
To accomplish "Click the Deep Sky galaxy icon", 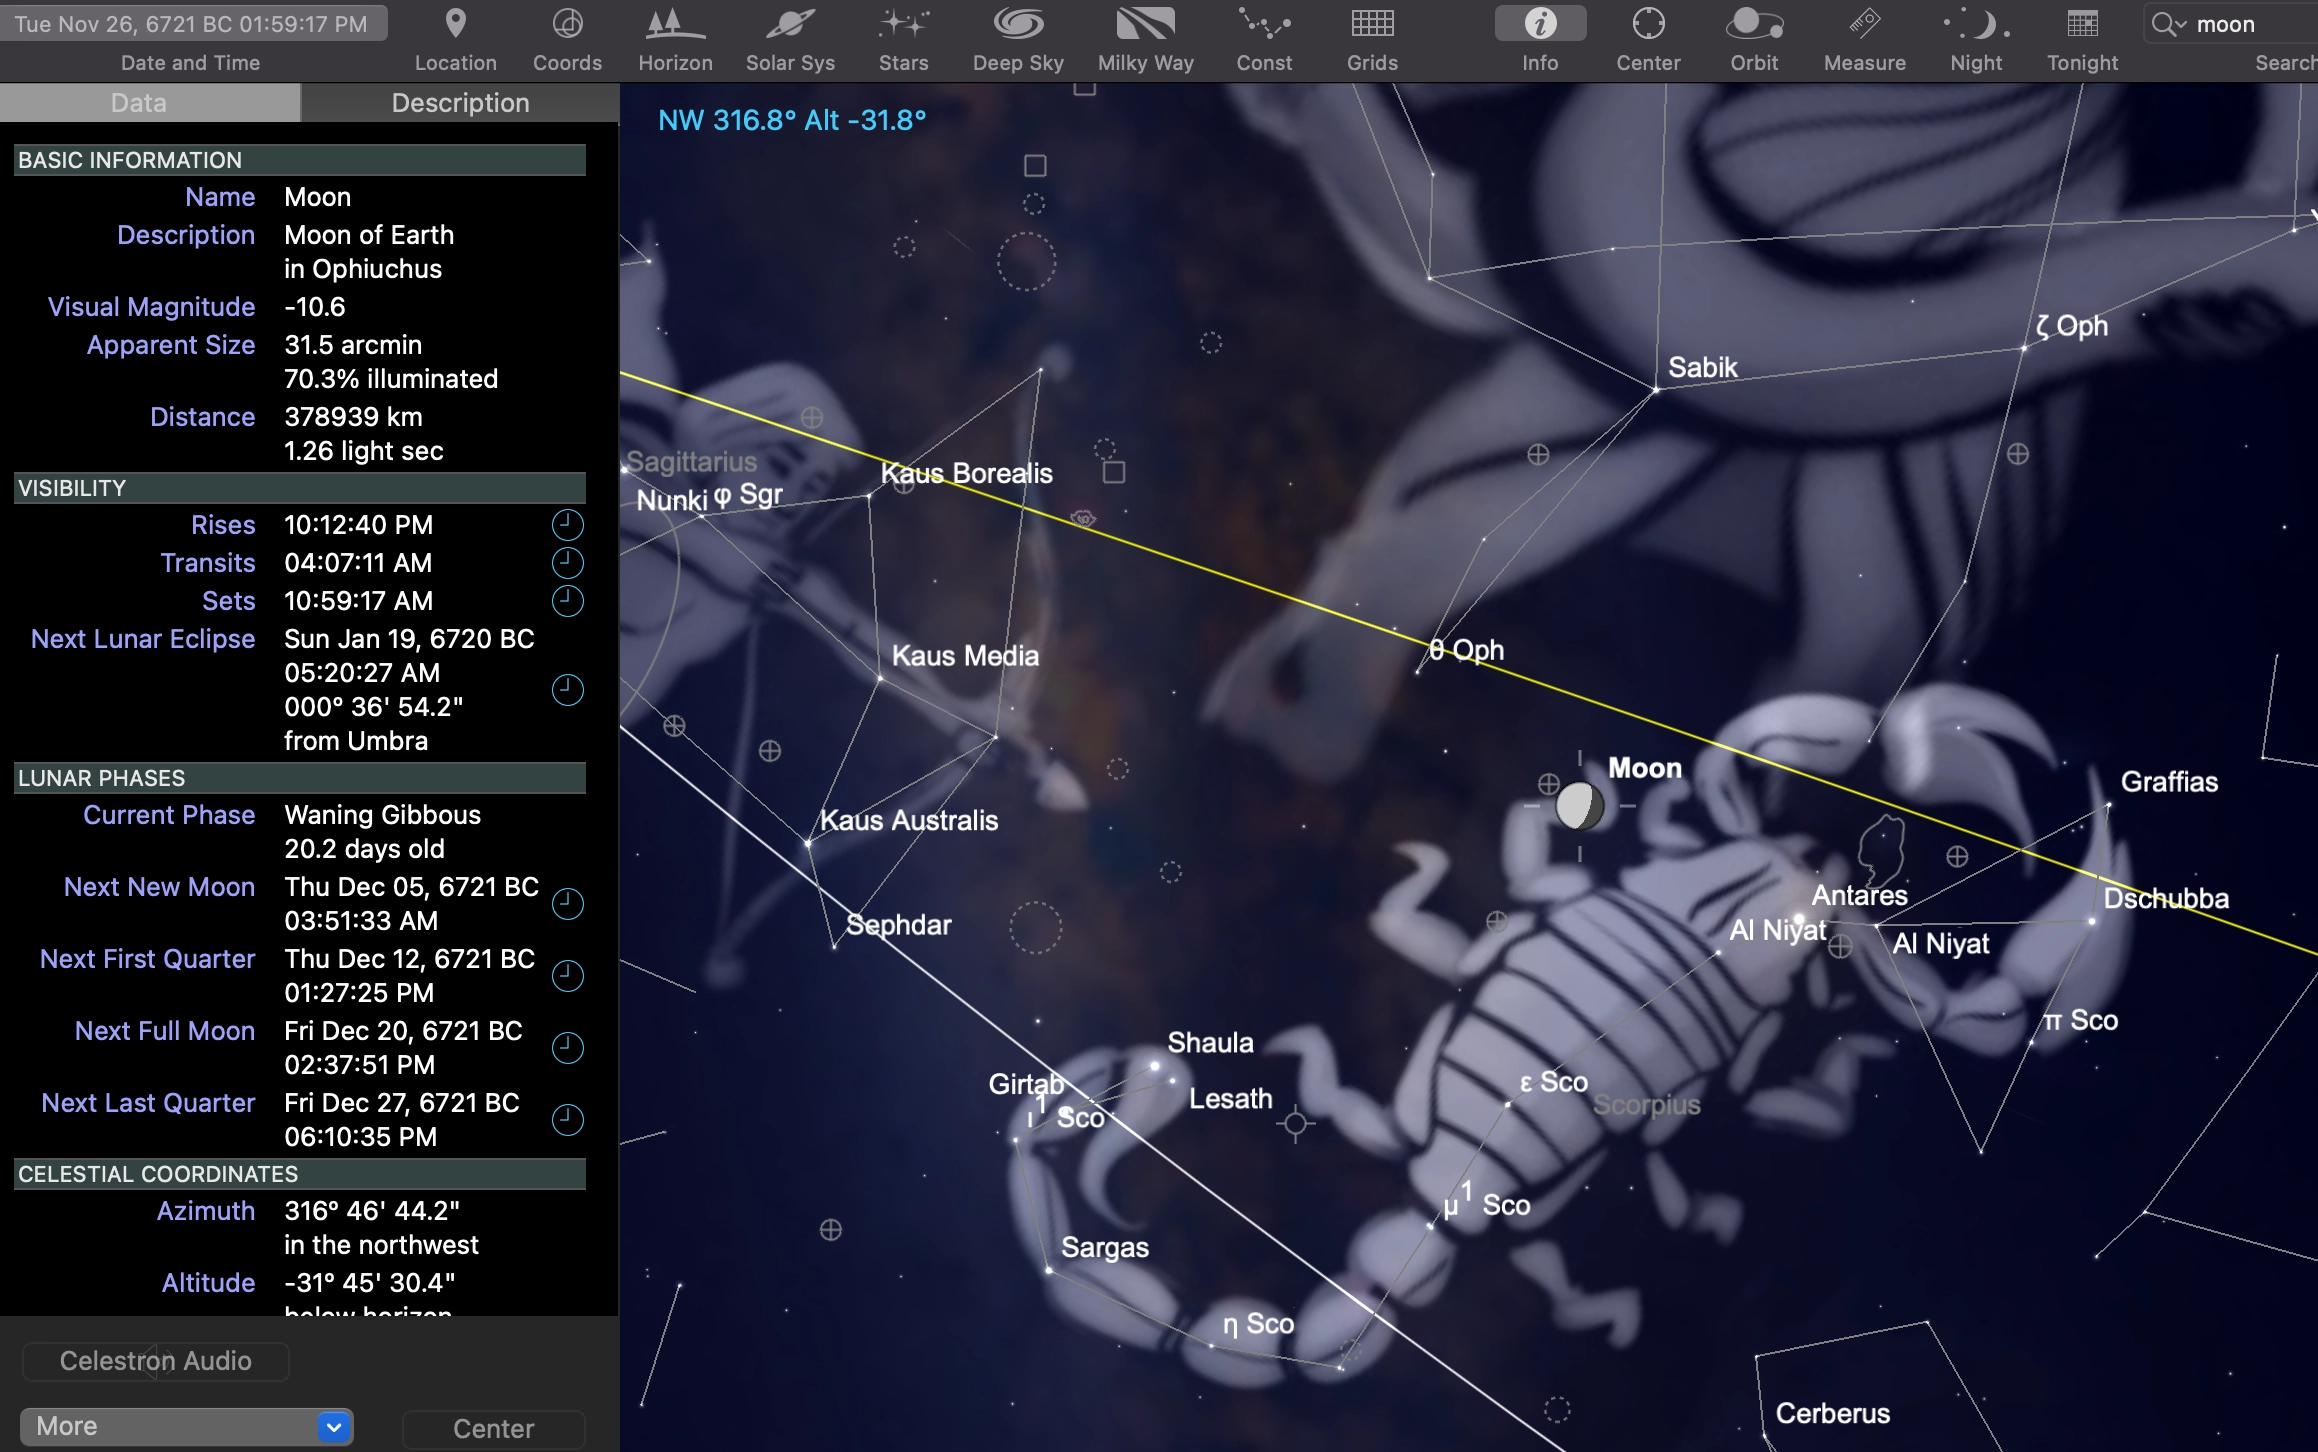I will click(1017, 25).
